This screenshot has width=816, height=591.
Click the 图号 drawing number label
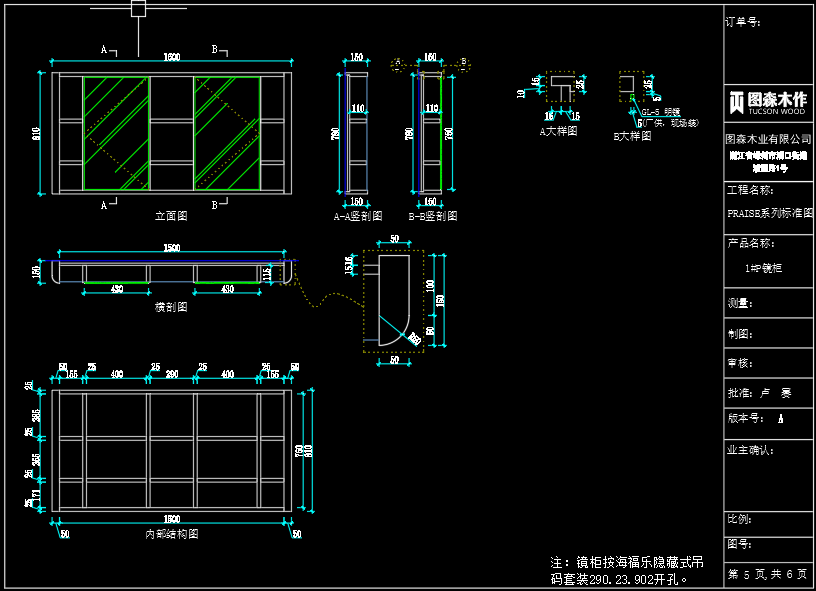(739, 544)
